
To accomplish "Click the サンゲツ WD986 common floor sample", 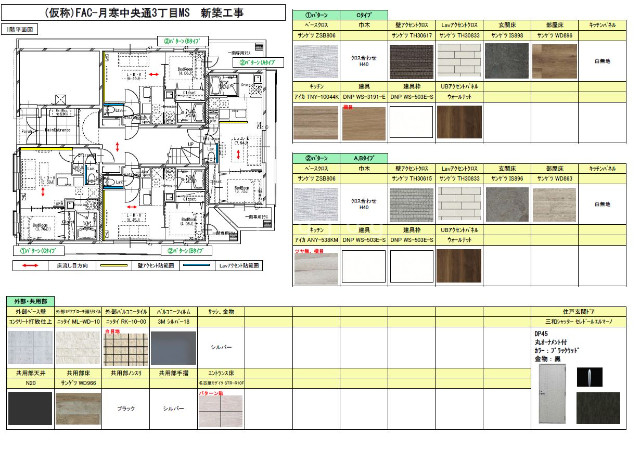I will coord(79,410).
